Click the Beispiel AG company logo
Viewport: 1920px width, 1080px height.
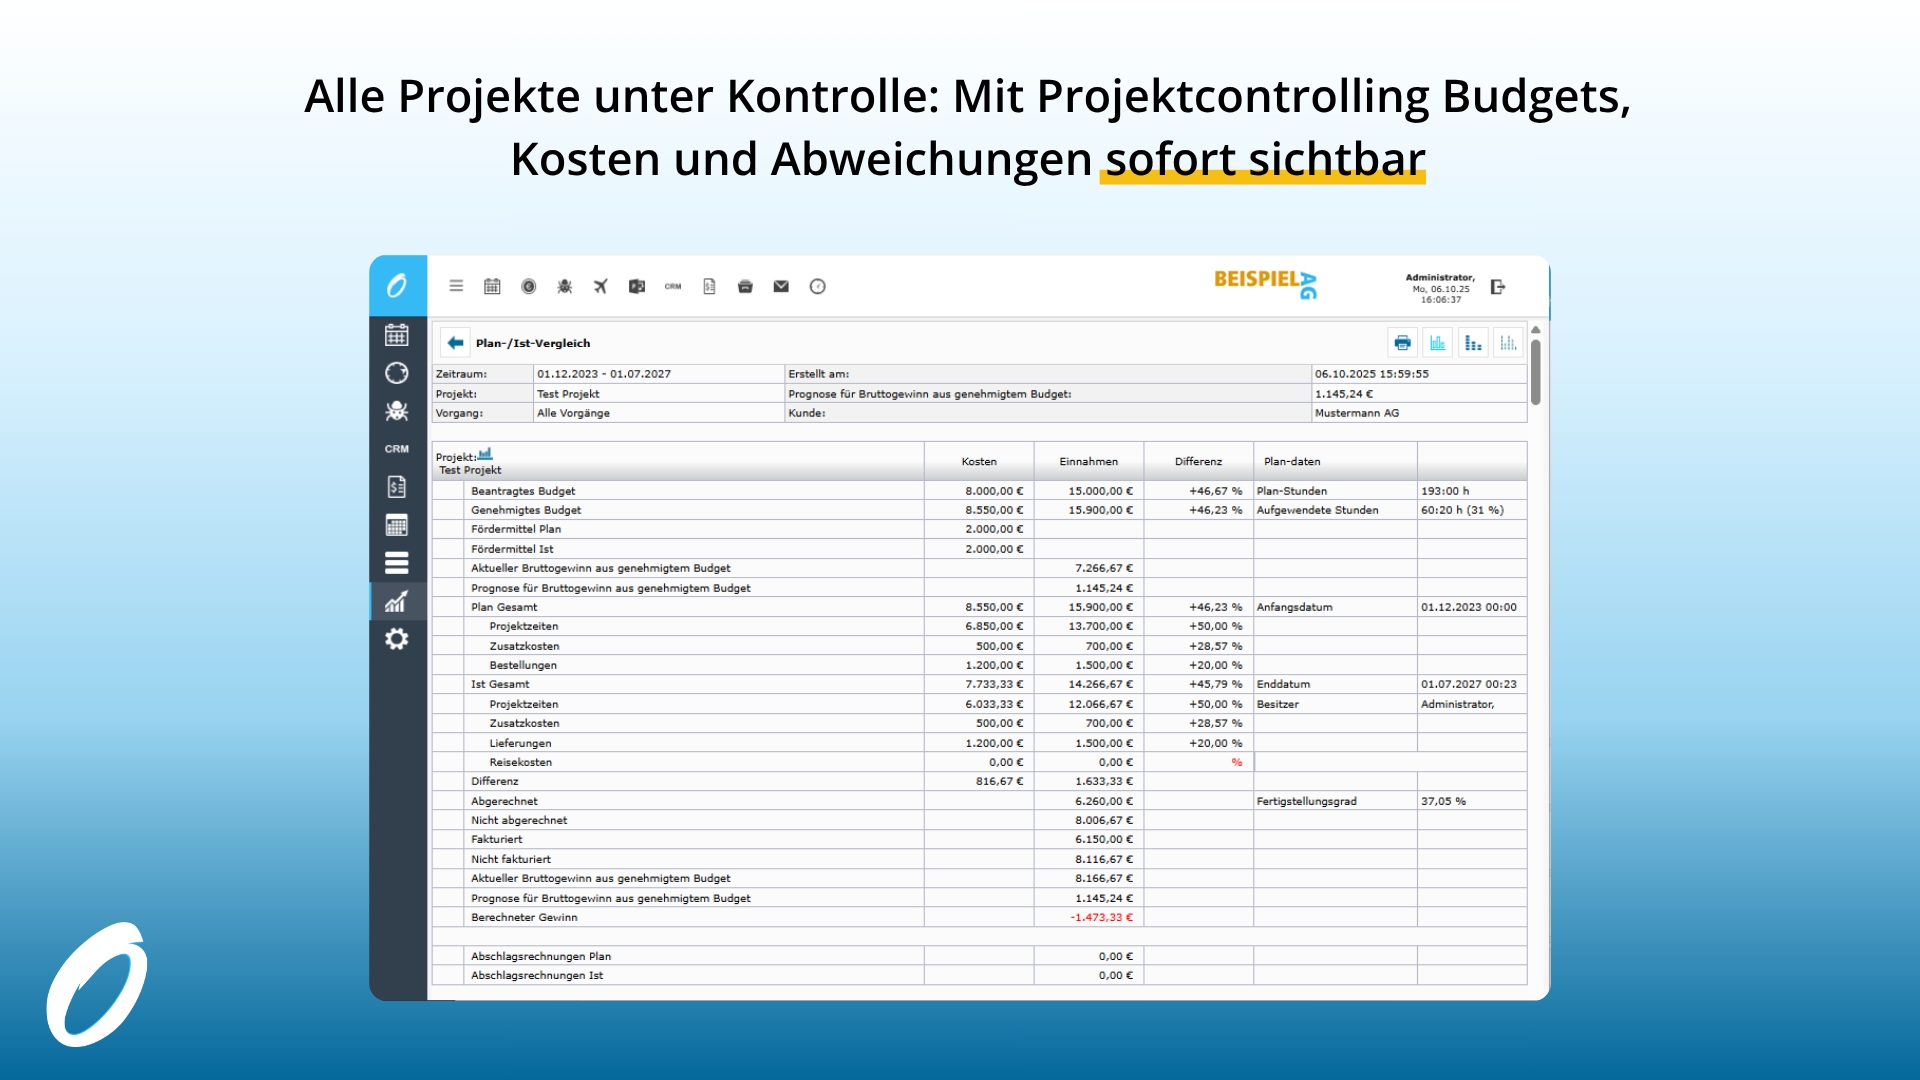pos(1265,283)
